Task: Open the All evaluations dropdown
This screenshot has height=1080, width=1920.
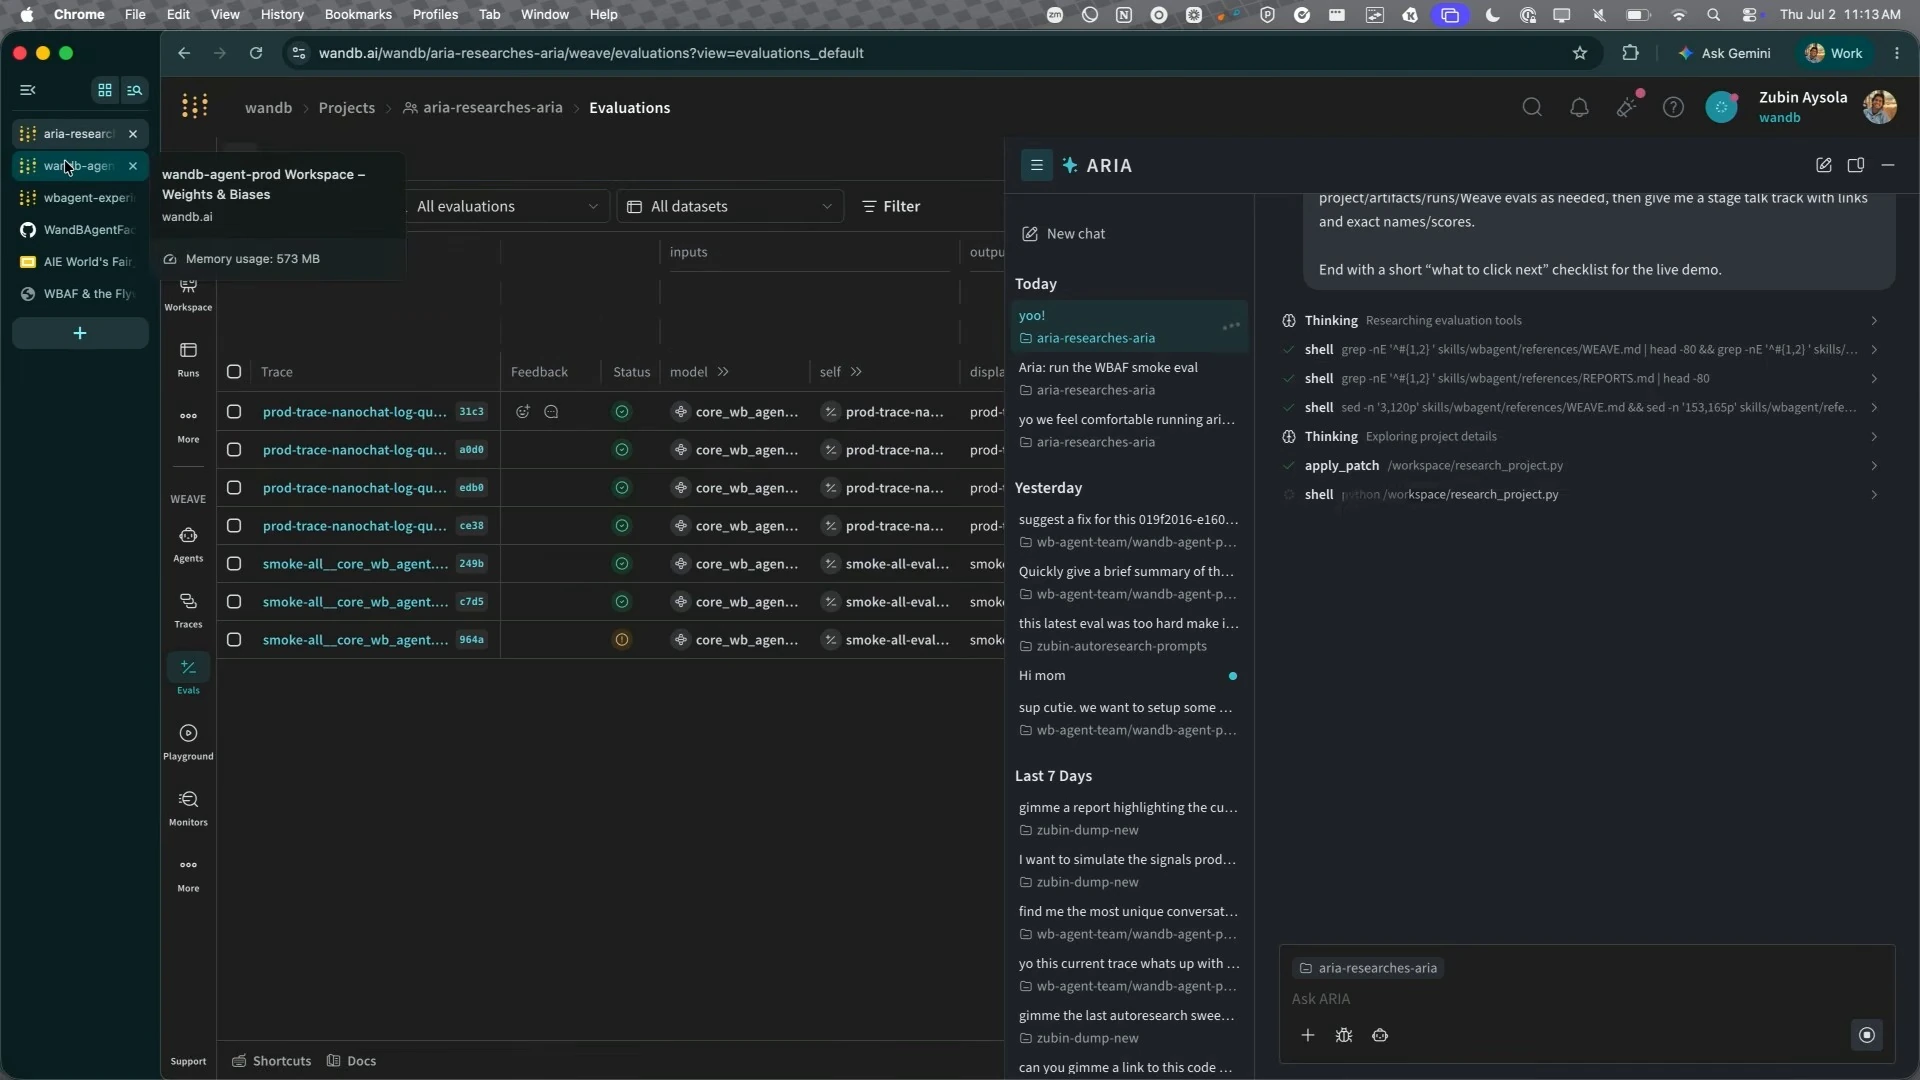Action: [x=507, y=206]
